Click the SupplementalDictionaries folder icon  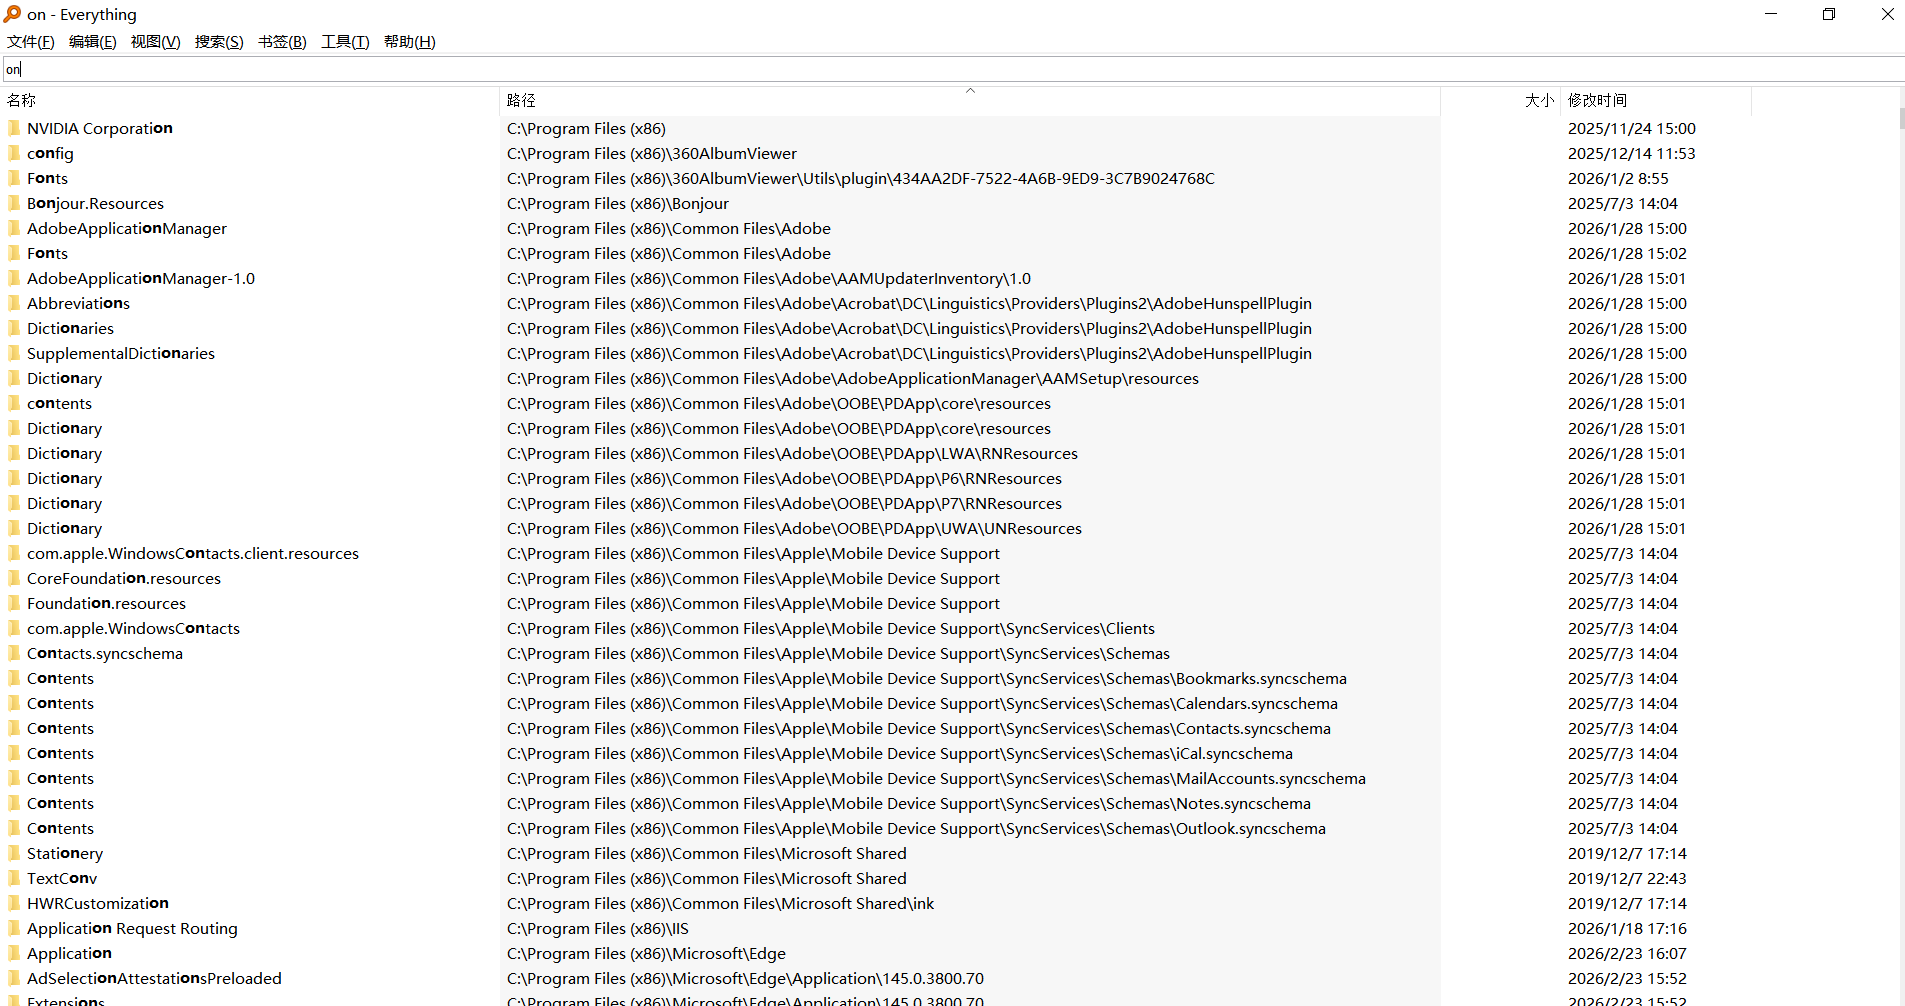click(x=14, y=353)
